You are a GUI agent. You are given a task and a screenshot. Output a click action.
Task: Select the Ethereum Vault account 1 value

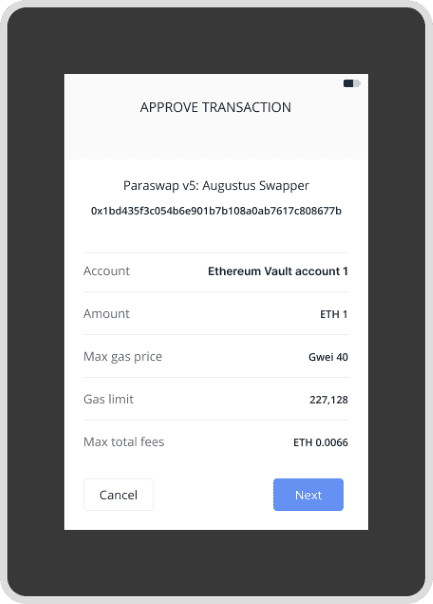tap(278, 271)
